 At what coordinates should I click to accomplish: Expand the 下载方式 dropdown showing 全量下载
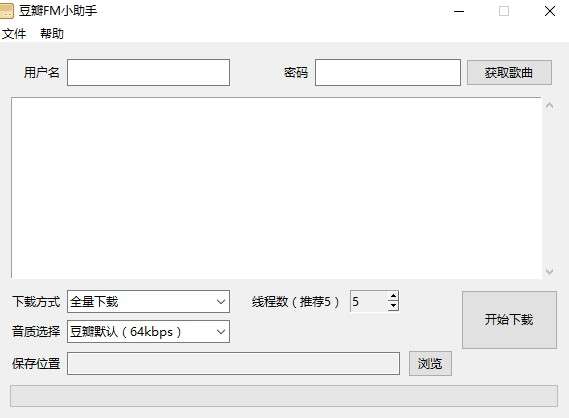point(148,302)
